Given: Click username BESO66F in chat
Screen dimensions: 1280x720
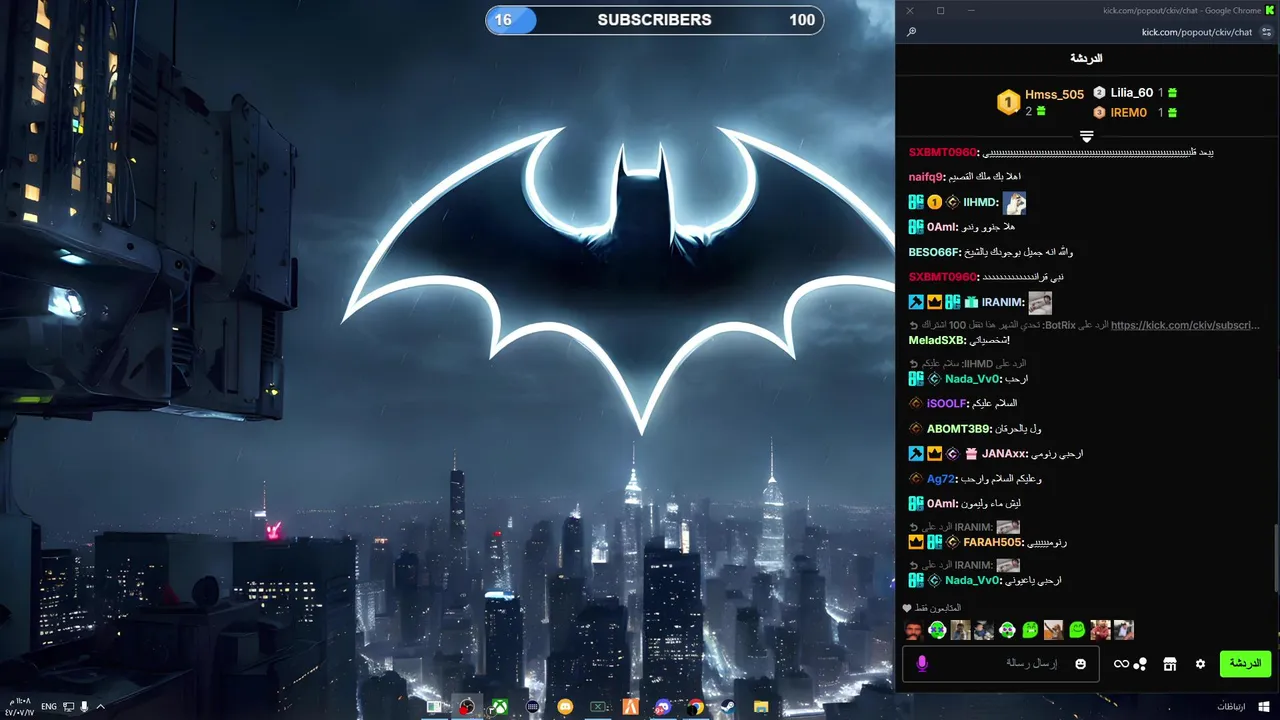Looking at the screenshot, I should (934, 252).
